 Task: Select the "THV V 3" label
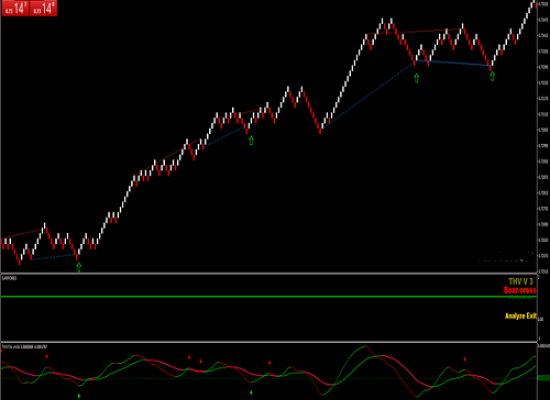tap(521, 281)
